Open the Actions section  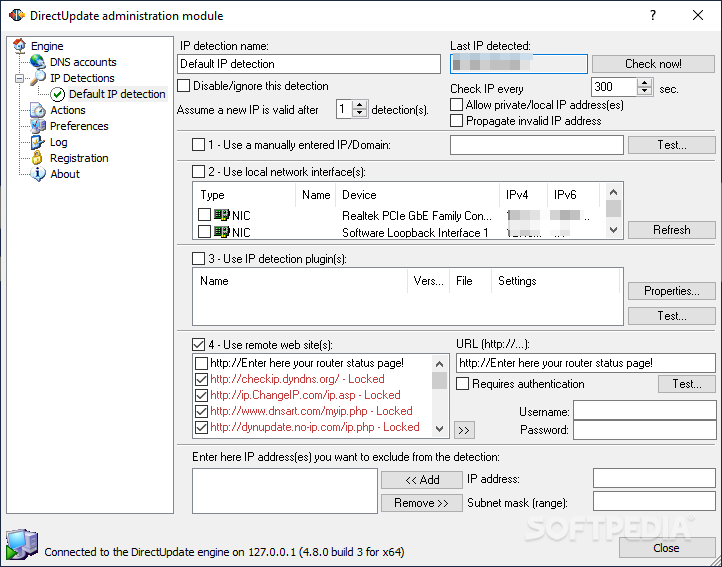click(x=68, y=110)
